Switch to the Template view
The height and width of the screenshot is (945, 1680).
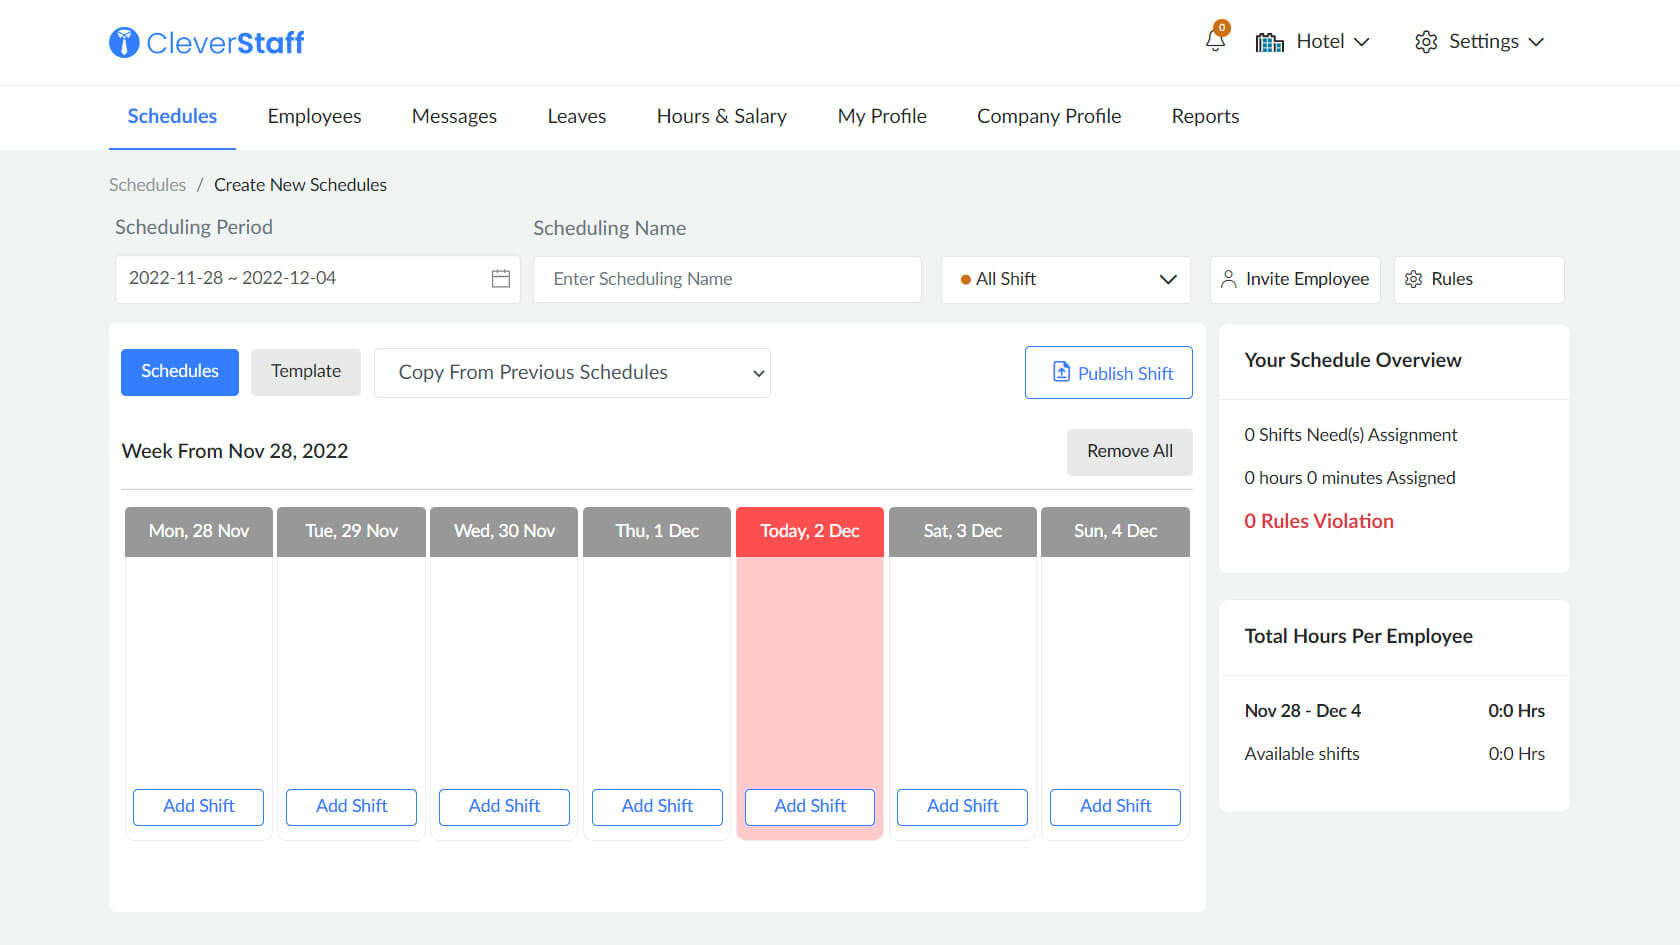tap(306, 372)
